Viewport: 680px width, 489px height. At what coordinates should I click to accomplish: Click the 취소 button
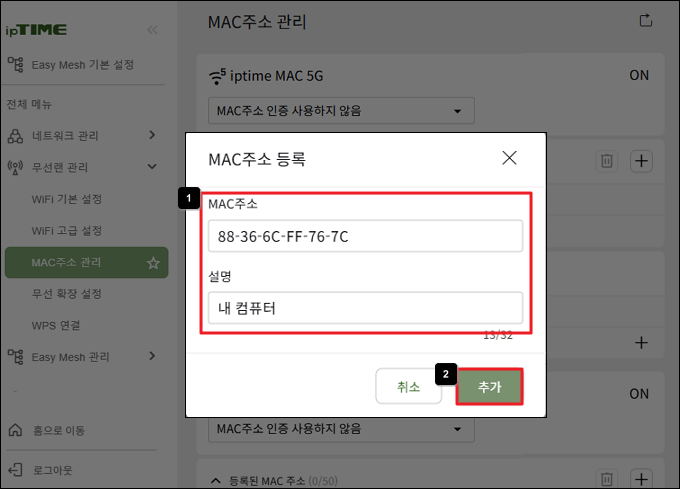pyautogui.click(x=409, y=386)
